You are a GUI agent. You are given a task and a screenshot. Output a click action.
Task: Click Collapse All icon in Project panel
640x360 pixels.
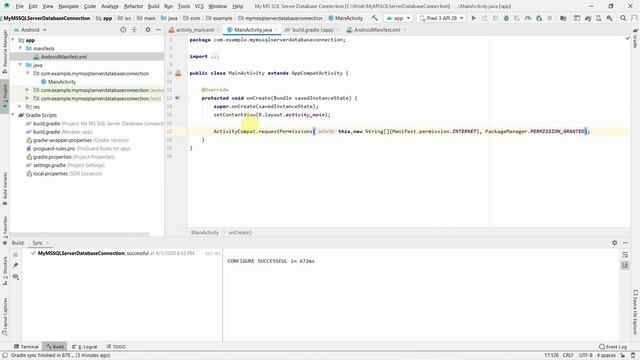pyautogui.click(x=134, y=30)
